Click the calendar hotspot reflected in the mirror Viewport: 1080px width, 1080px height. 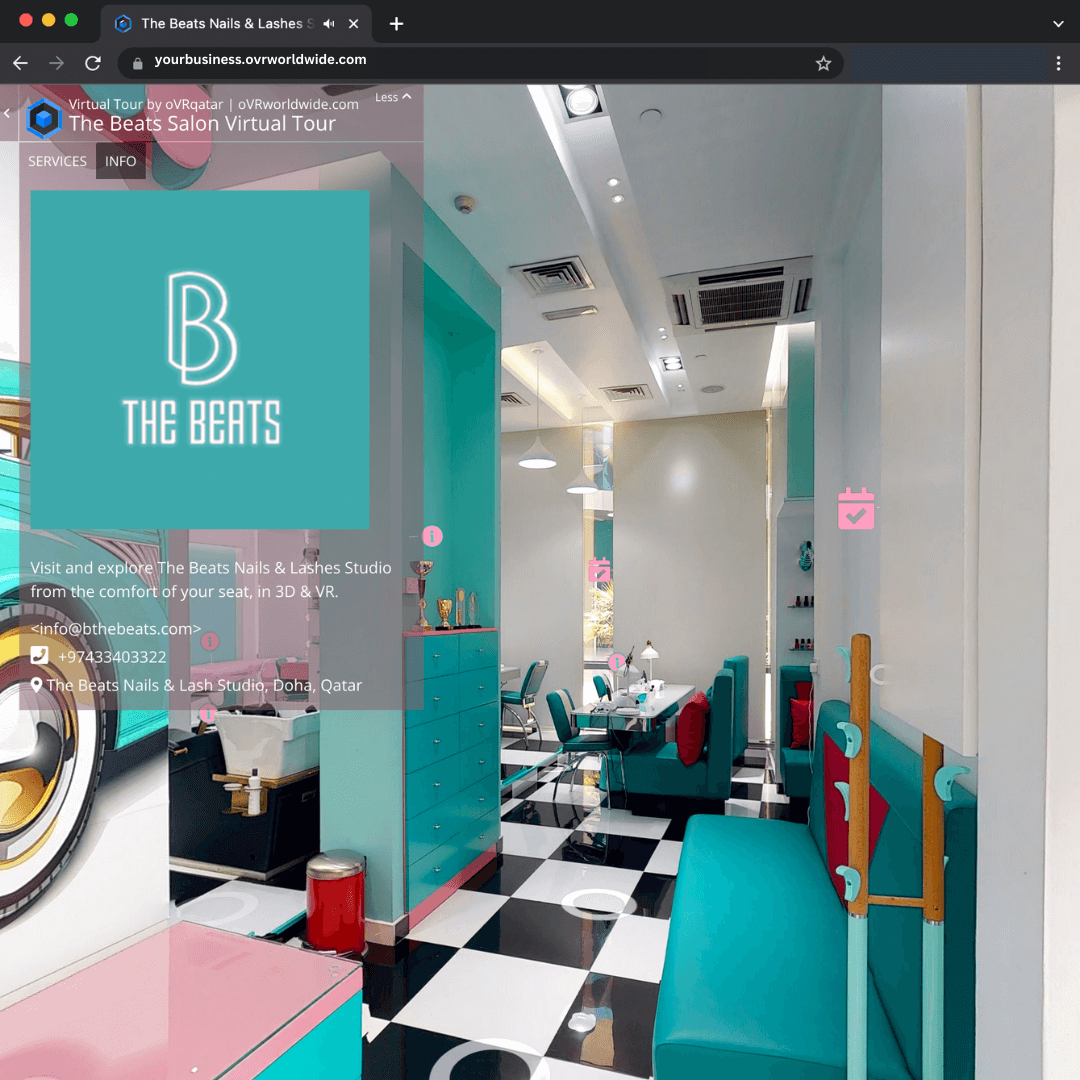pyautogui.click(x=598, y=569)
